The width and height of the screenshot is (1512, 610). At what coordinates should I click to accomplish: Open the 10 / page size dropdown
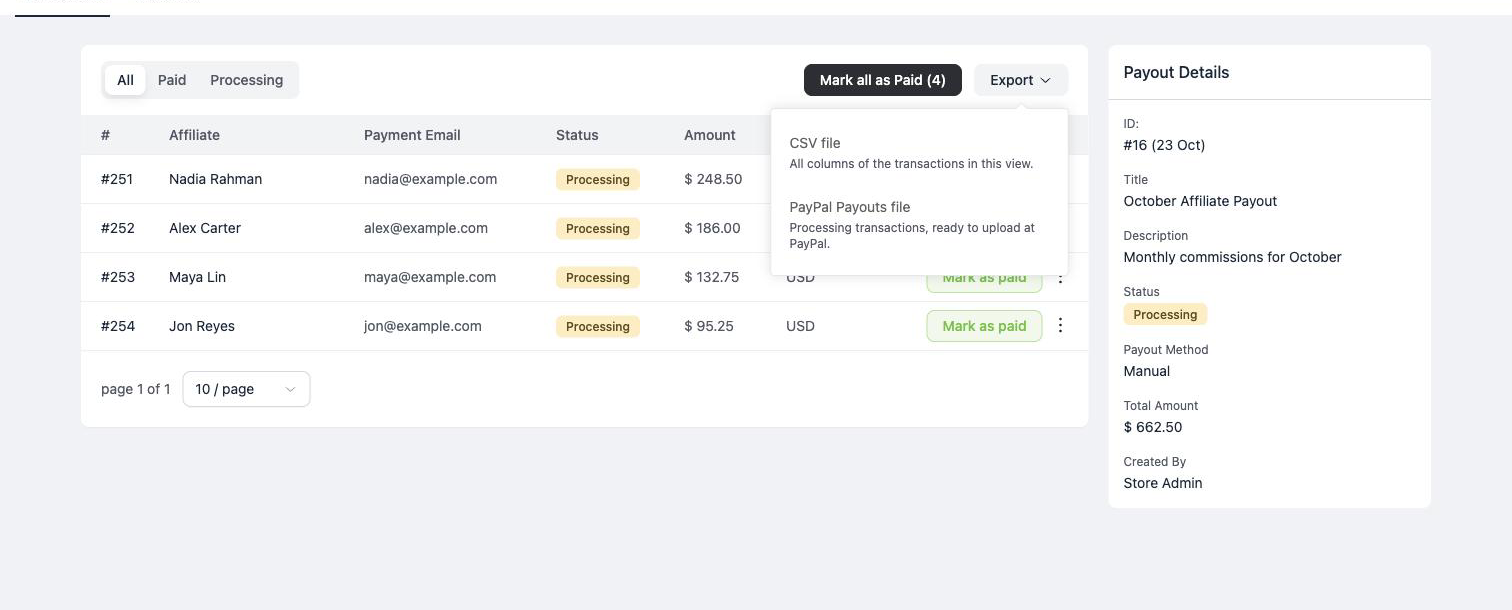coord(246,389)
